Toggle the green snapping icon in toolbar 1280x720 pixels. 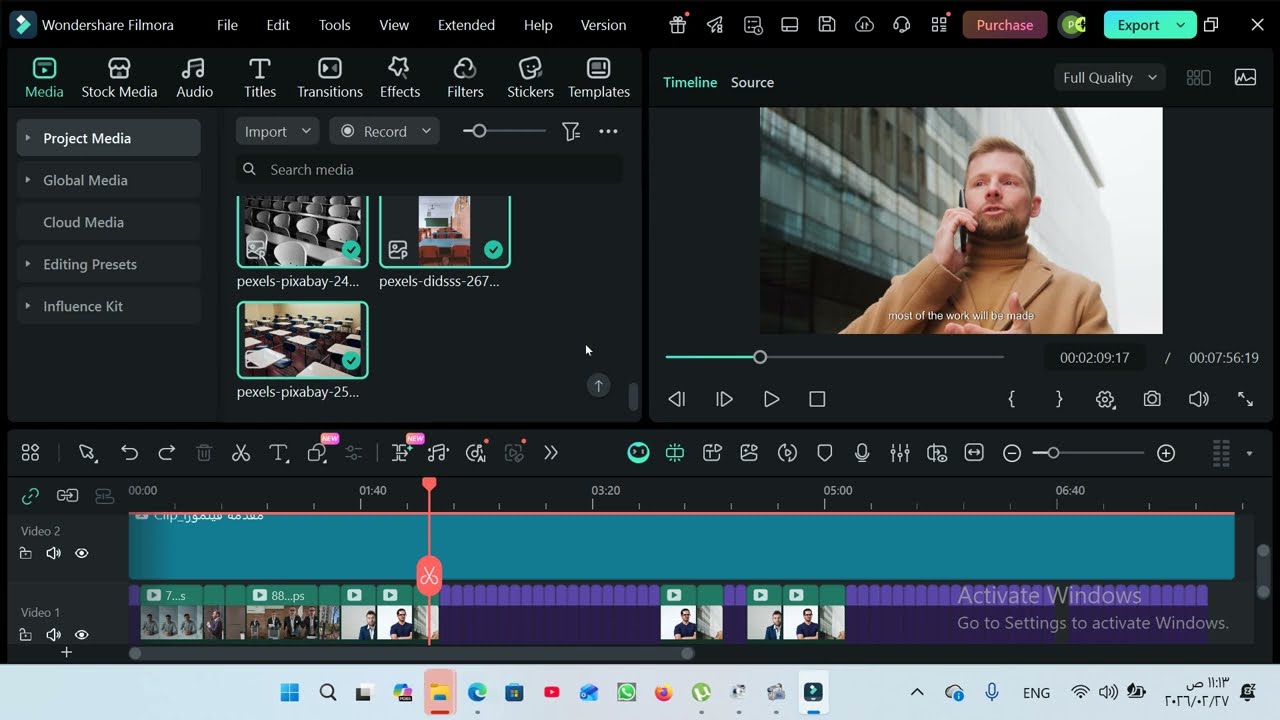pos(675,453)
